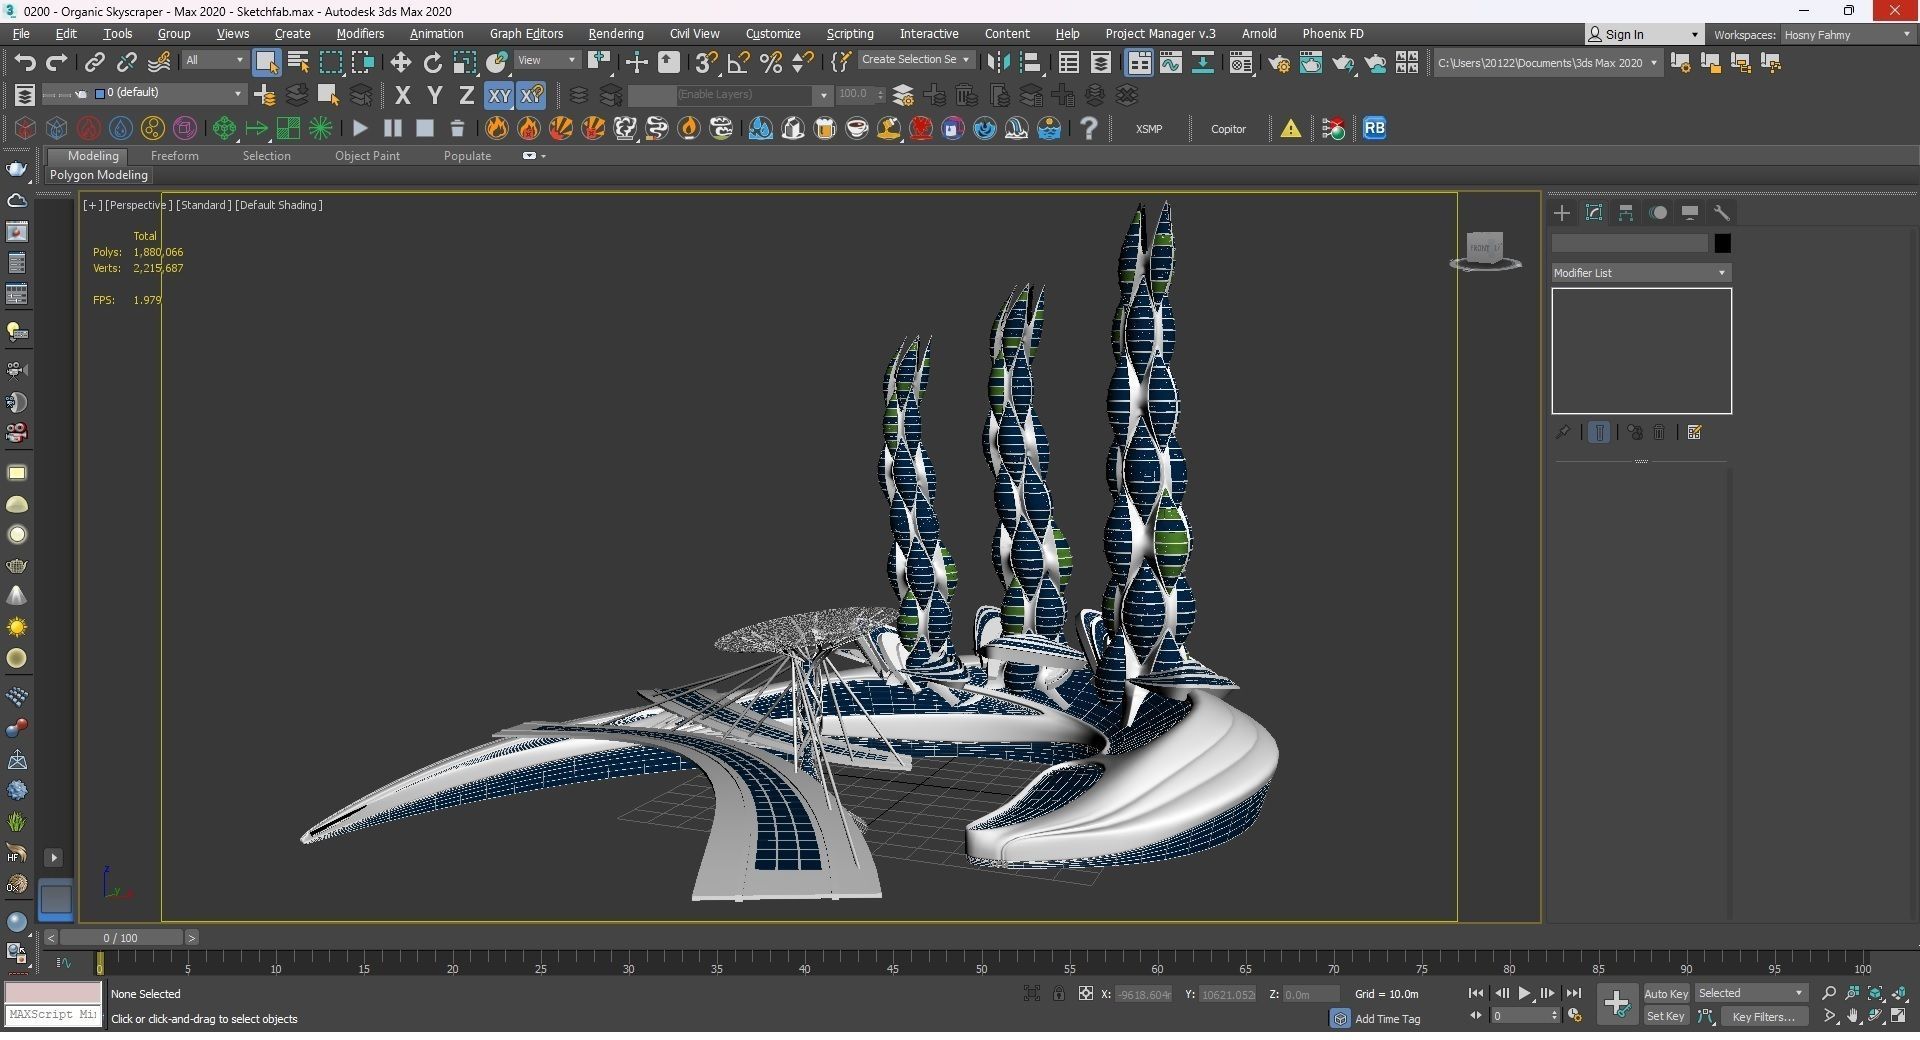Click the Select by Name icon
This screenshot has height=1040, width=1920.
coord(298,63)
